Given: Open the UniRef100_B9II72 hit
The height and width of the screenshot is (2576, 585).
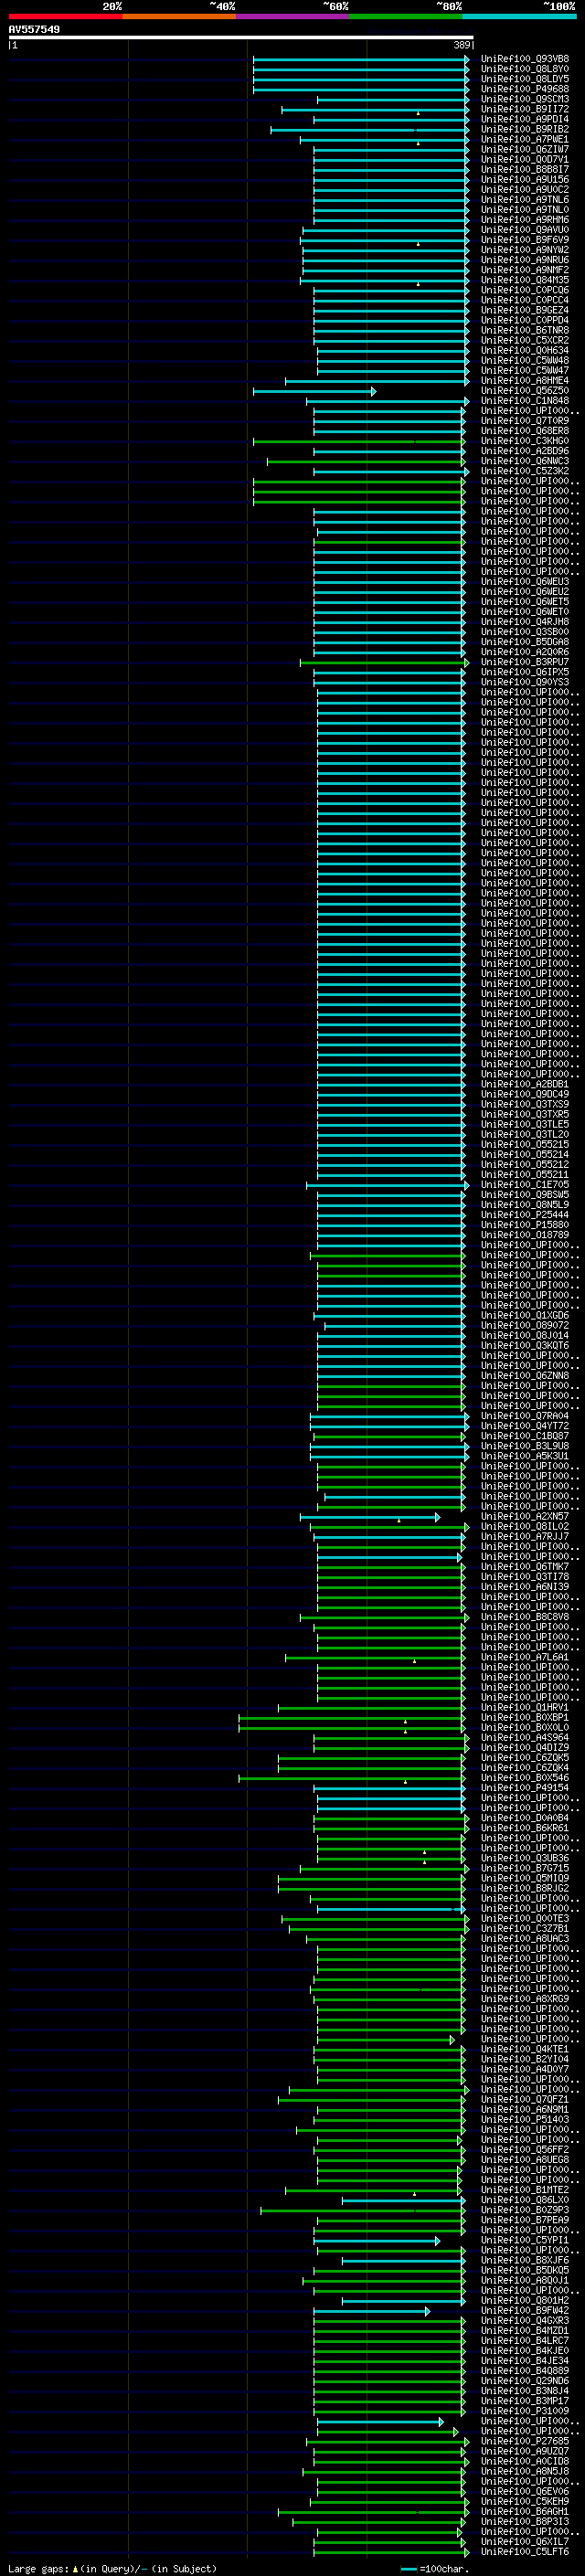Looking at the screenshot, I should (x=525, y=109).
